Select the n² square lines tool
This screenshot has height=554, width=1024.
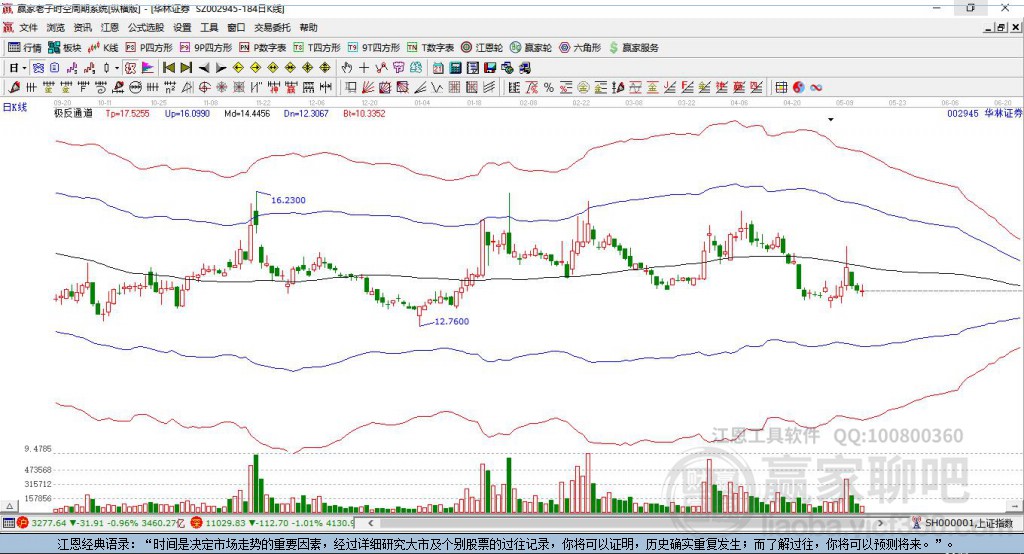(x=170, y=87)
